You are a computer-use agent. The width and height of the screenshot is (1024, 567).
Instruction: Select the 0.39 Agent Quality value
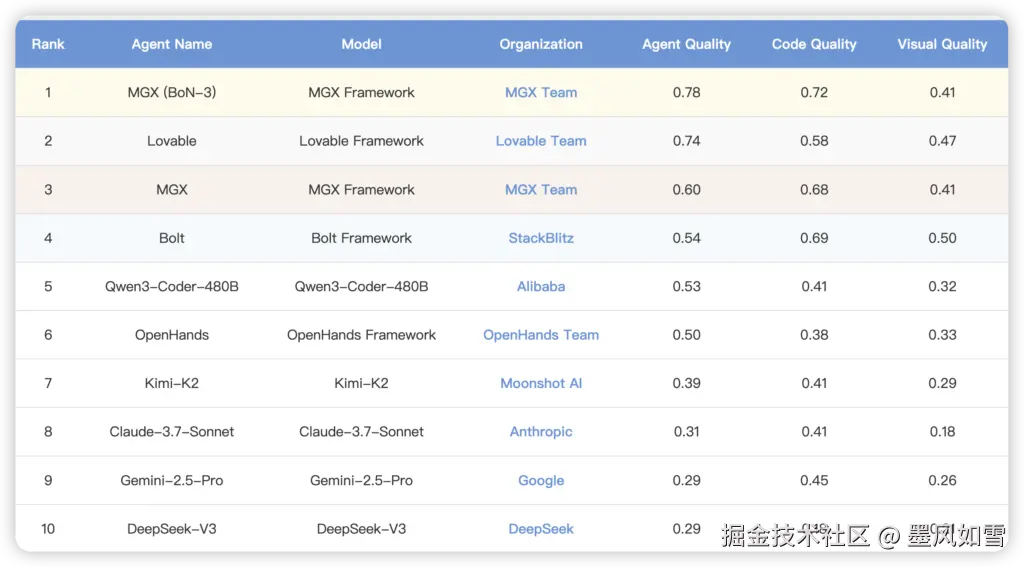click(686, 383)
